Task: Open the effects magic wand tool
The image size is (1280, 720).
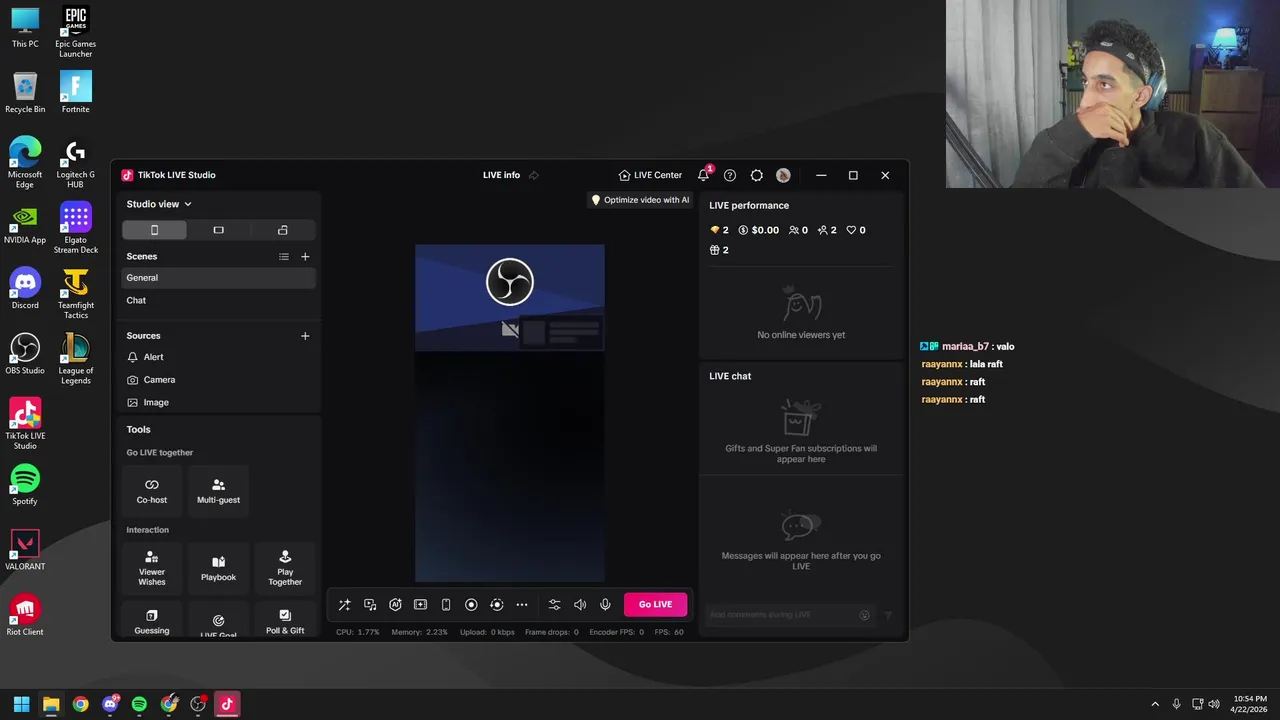Action: [x=344, y=604]
